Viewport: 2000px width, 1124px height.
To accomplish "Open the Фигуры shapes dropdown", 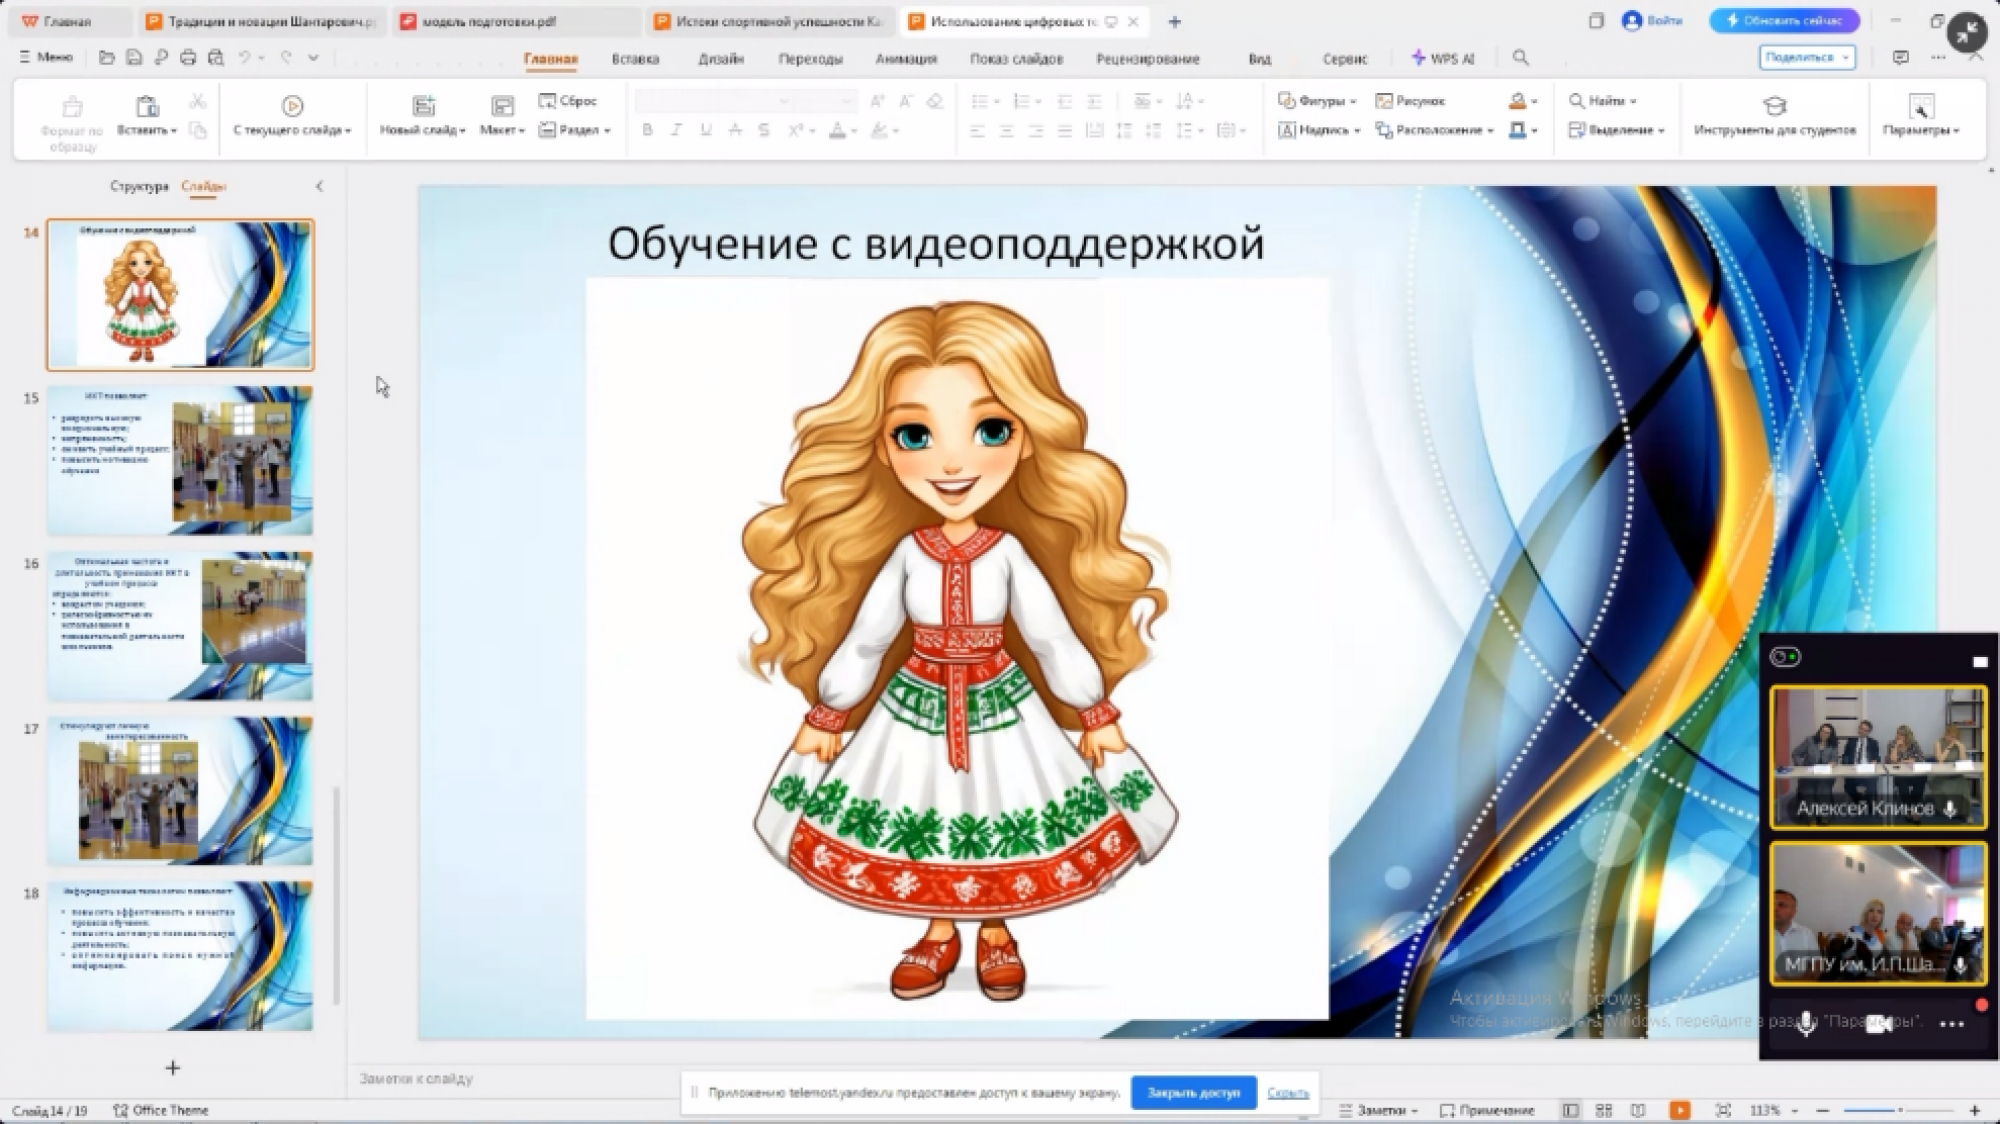I will click(1318, 101).
